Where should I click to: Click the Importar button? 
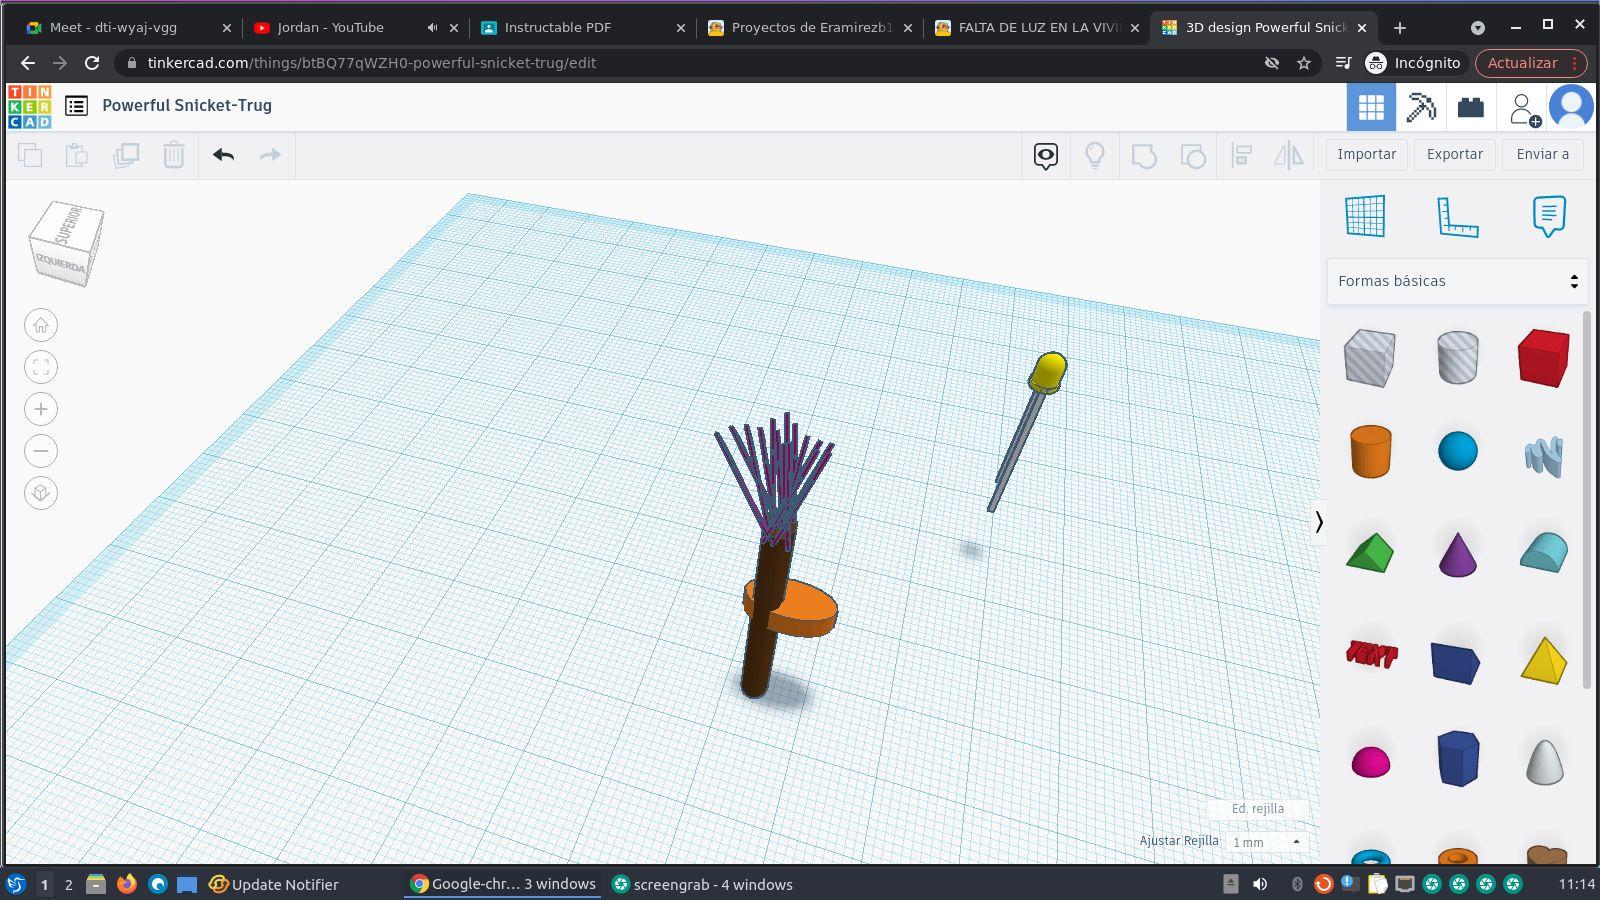pos(1367,154)
